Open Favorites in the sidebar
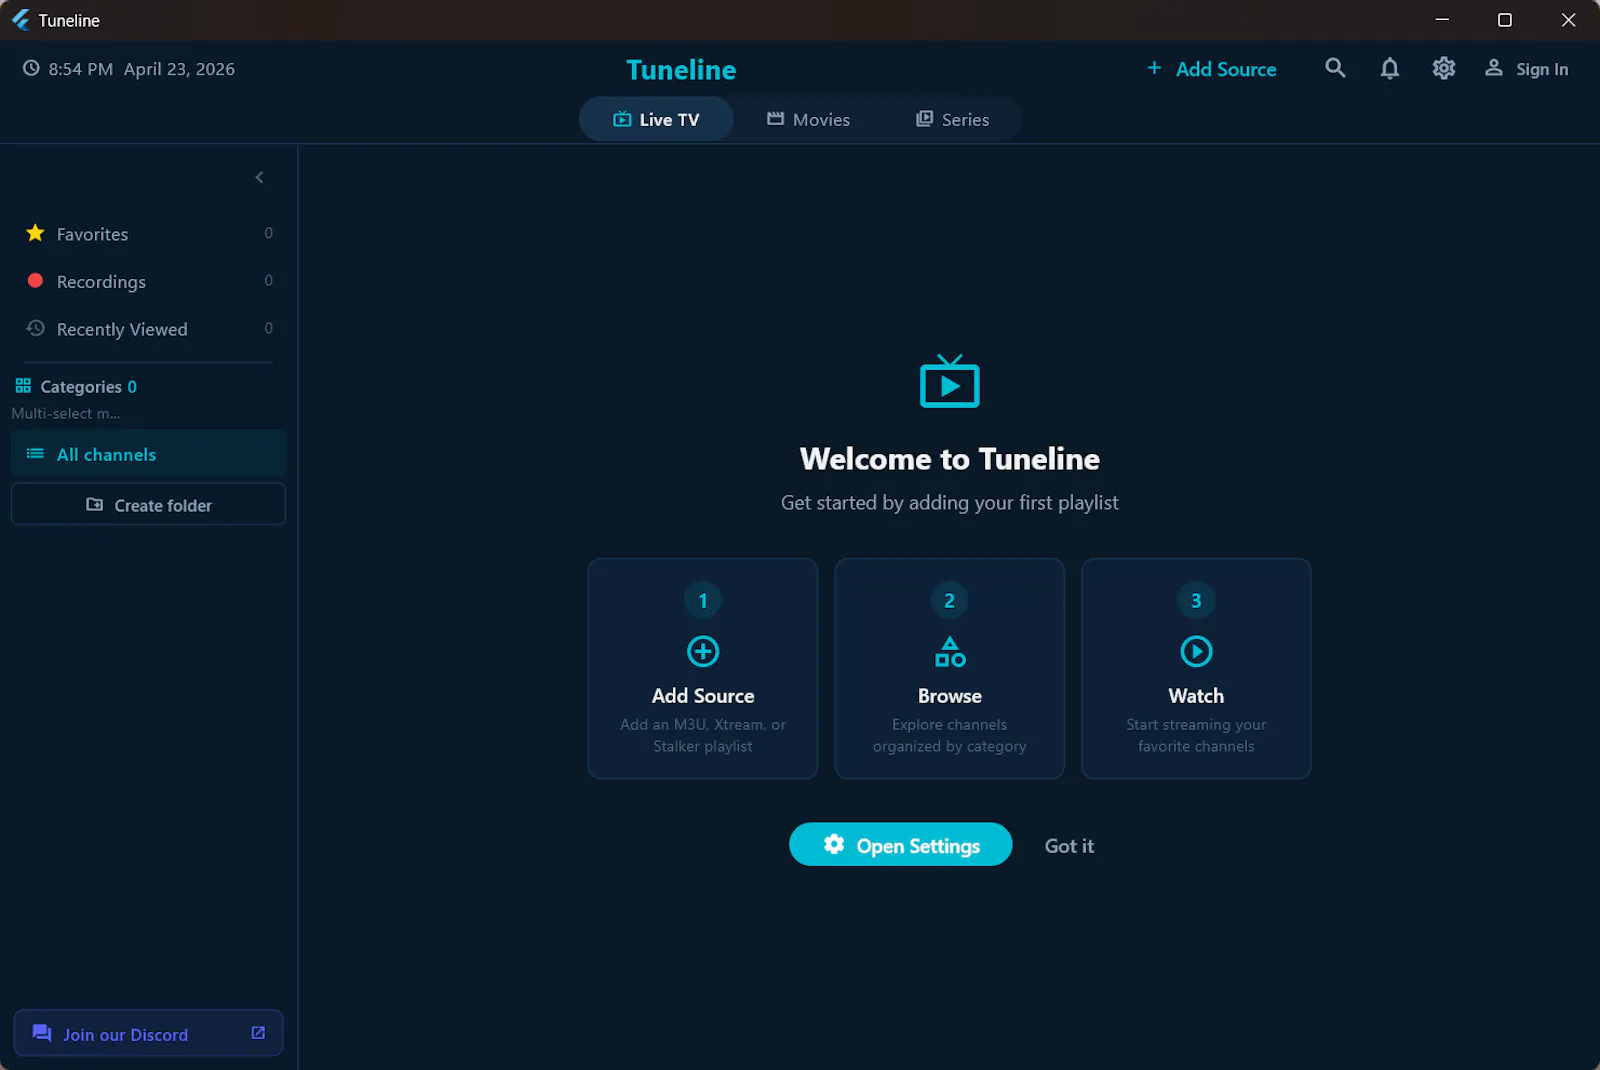The height and width of the screenshot is (1070, 1600). coord(148,233)
